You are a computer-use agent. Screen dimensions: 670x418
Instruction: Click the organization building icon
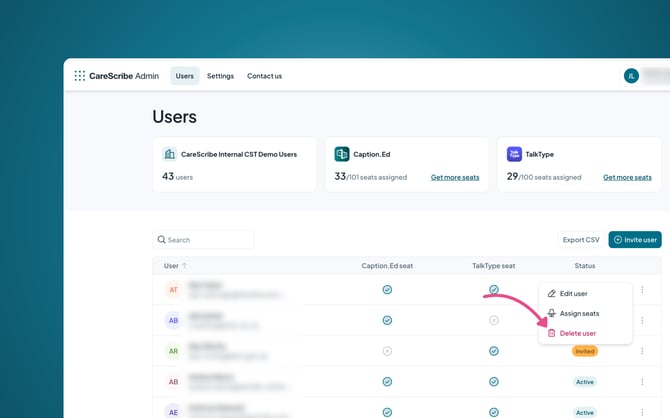[170, 154]
